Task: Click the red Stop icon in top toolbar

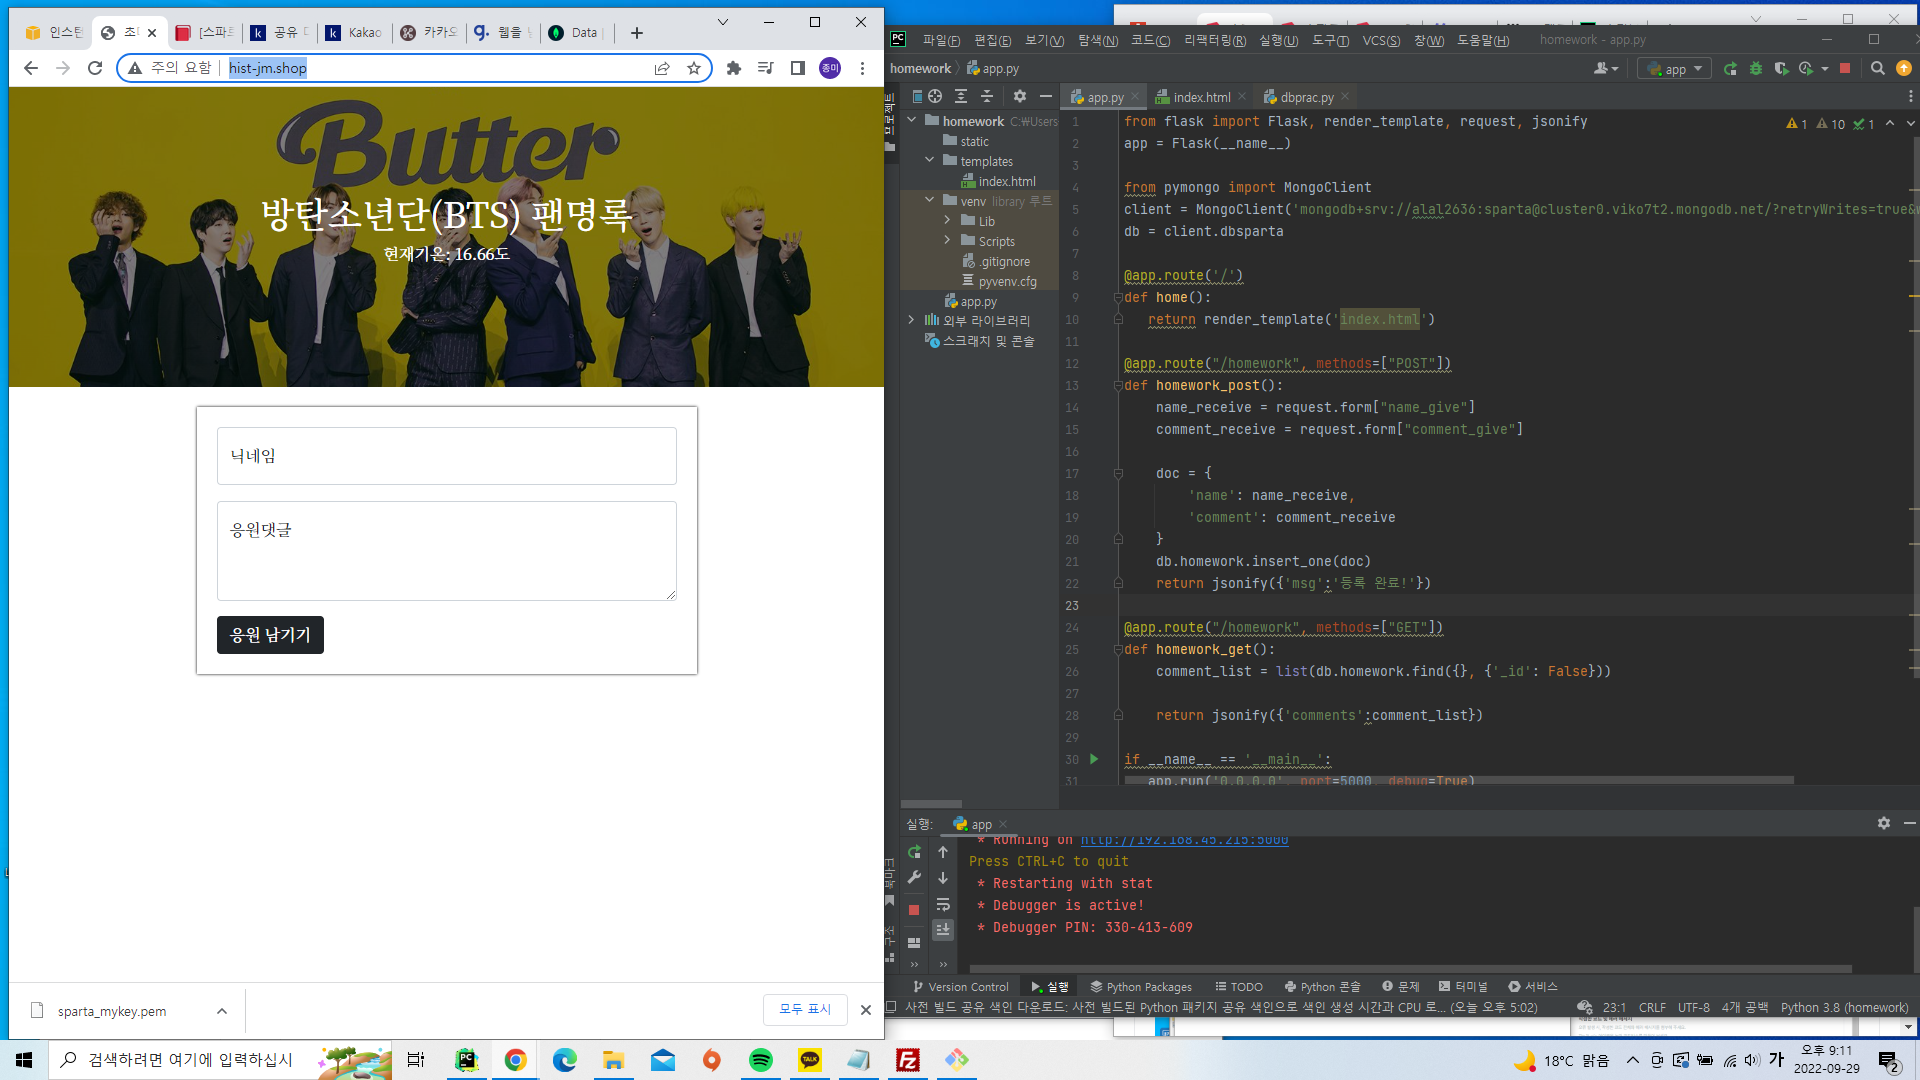Action: [x=1845, y=69]
